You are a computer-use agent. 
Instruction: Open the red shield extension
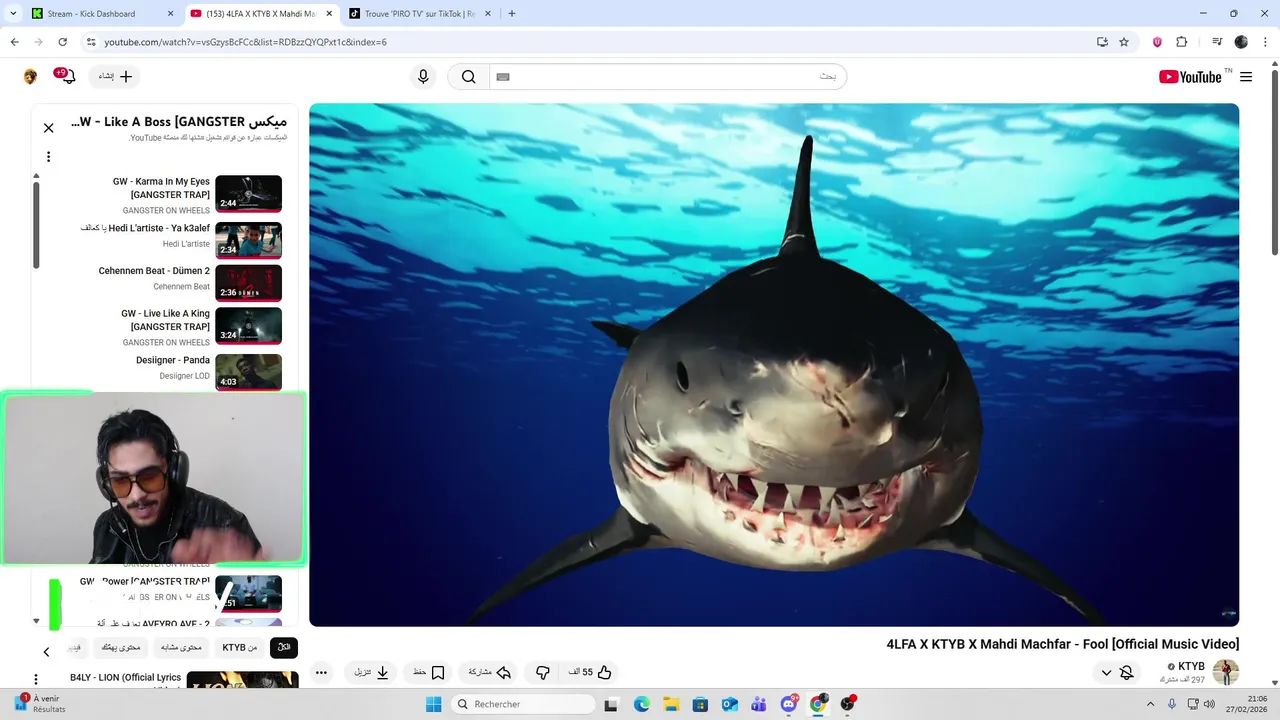click(x=1157, y=42)
